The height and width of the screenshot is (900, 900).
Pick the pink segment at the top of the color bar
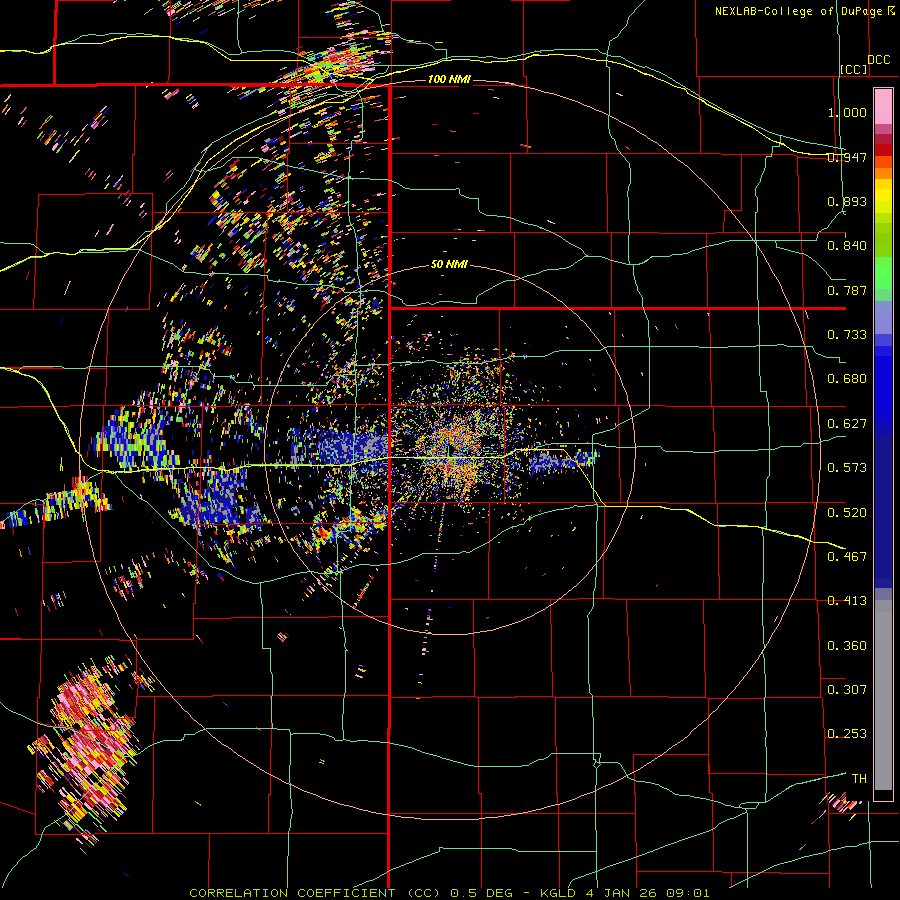[x=883, y=106]
